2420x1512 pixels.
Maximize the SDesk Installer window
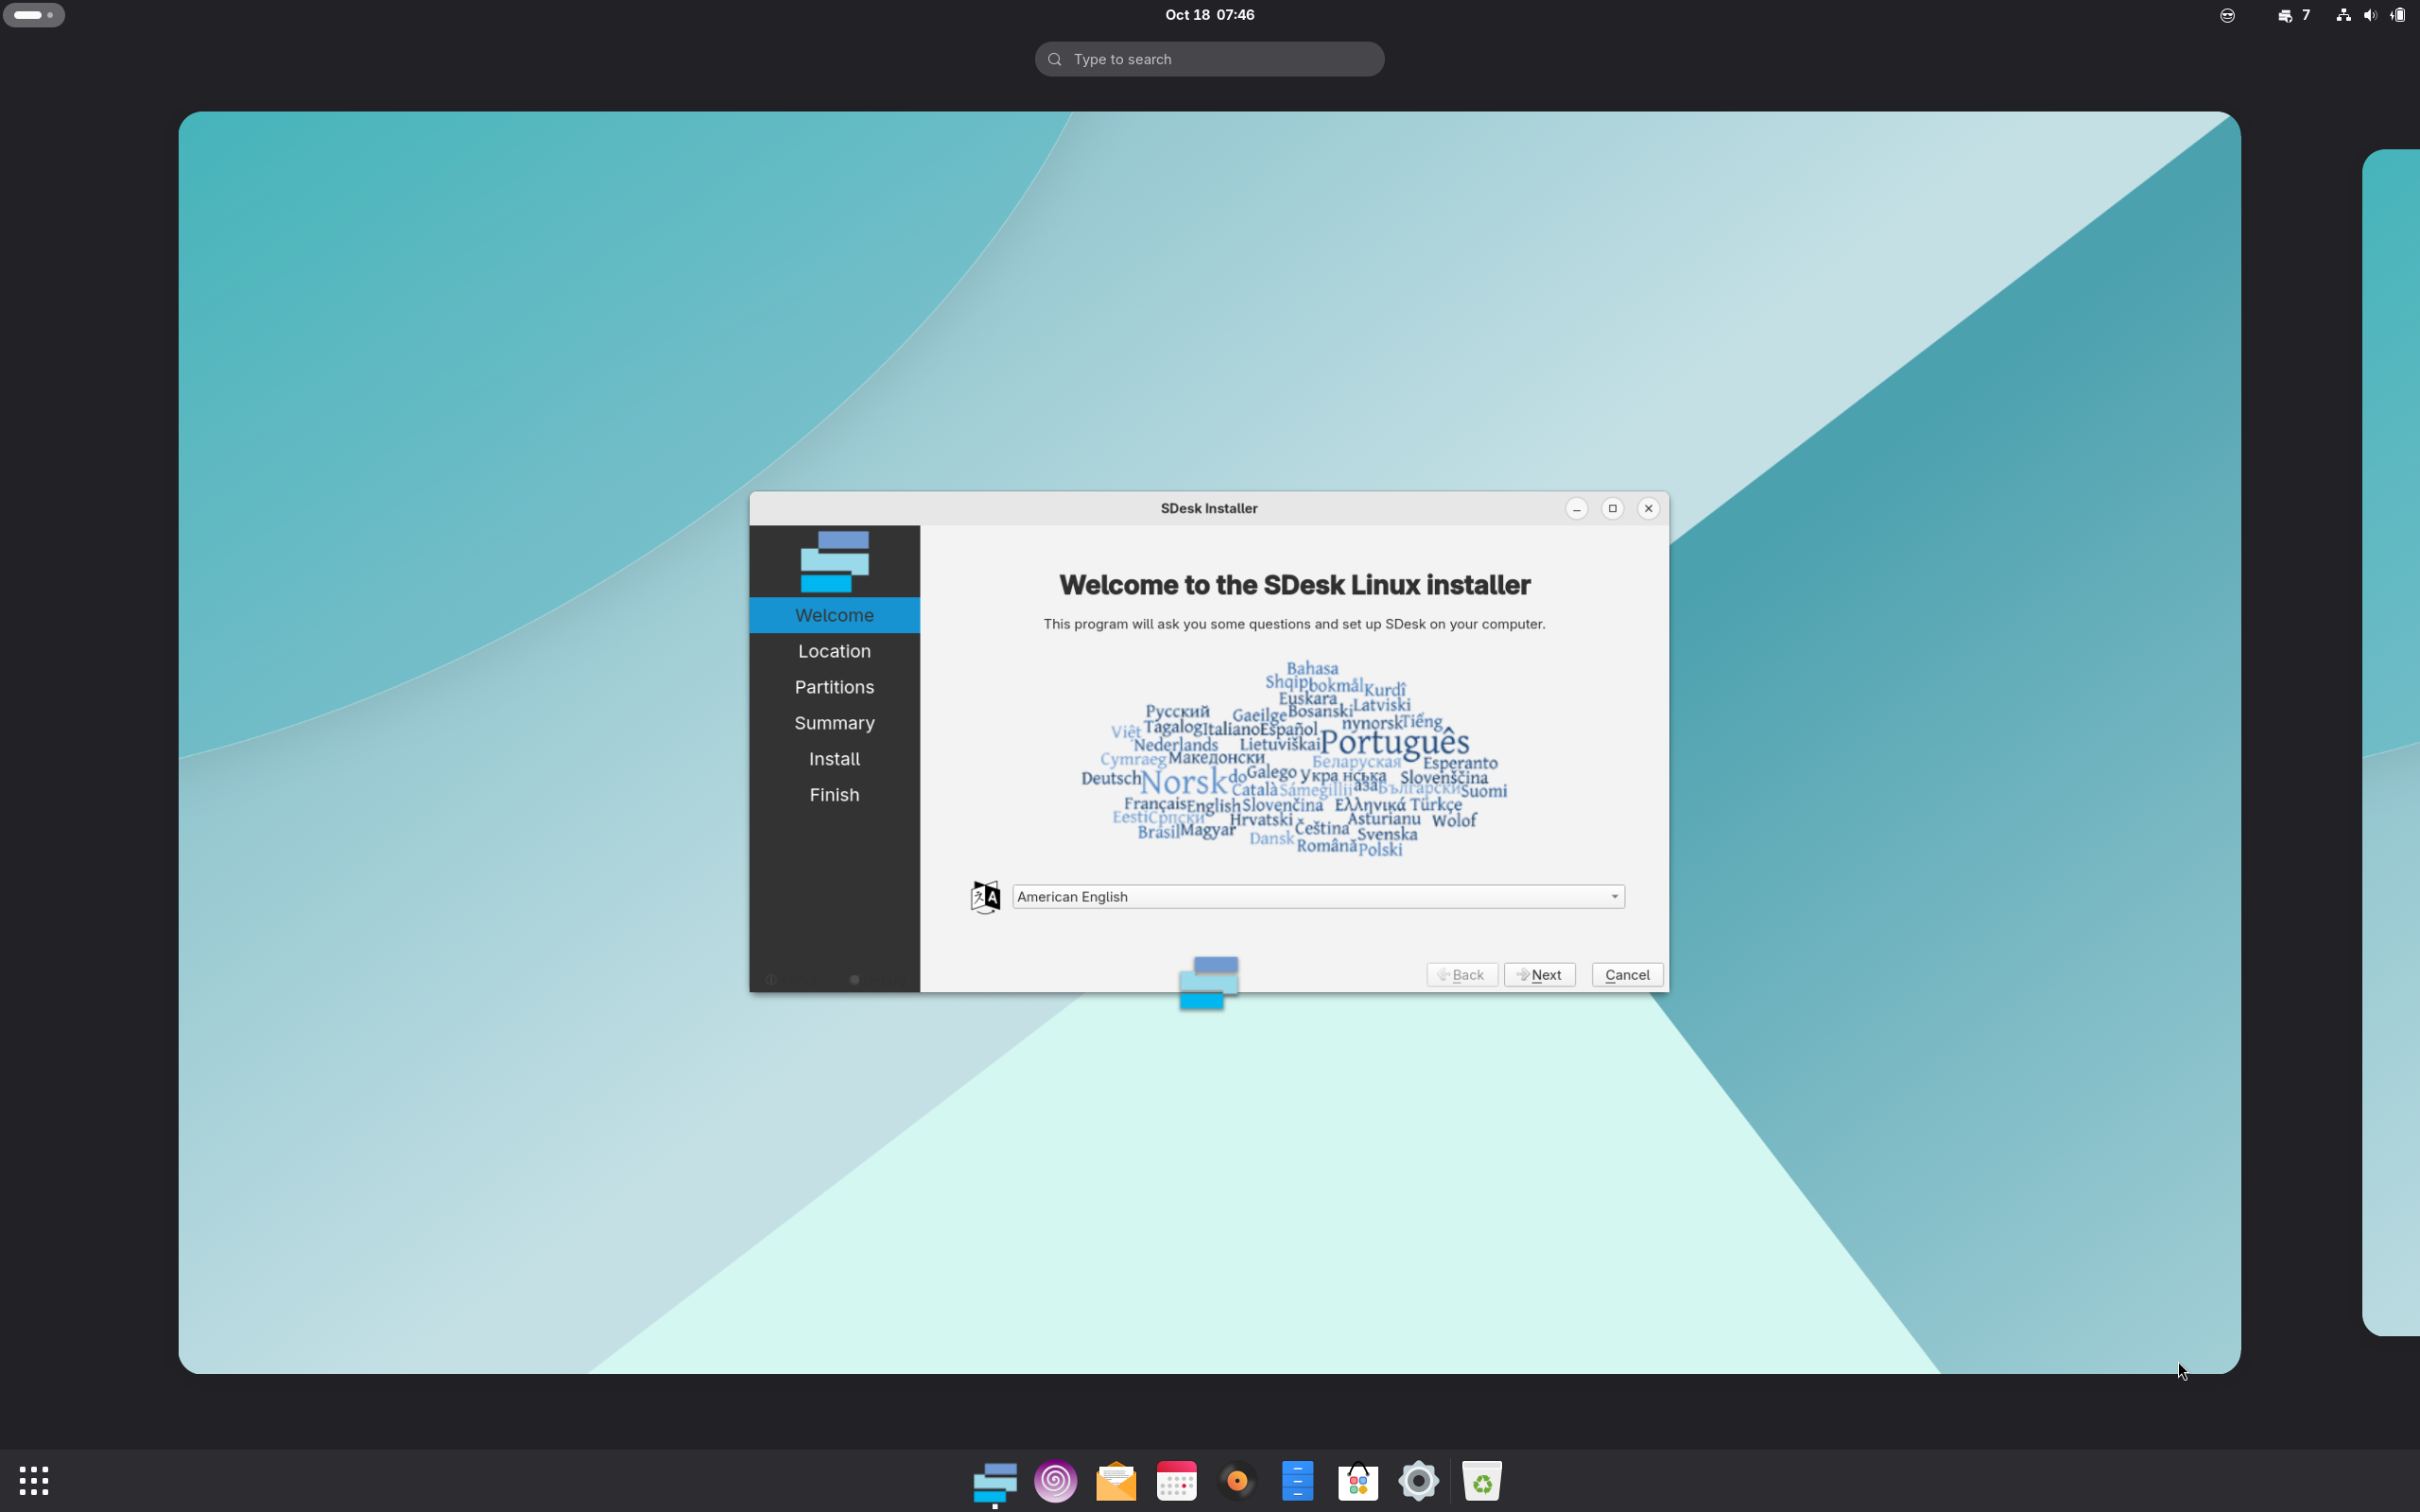1612,508
